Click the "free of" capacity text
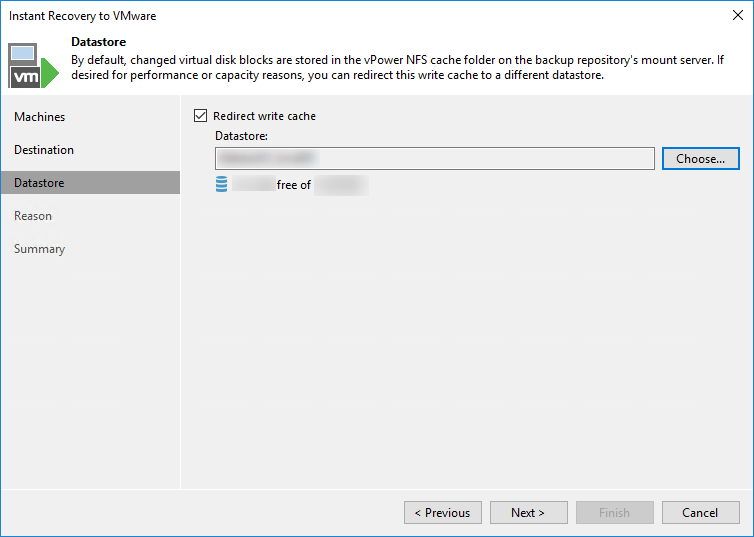754x537 pixels. click(293, 185)
